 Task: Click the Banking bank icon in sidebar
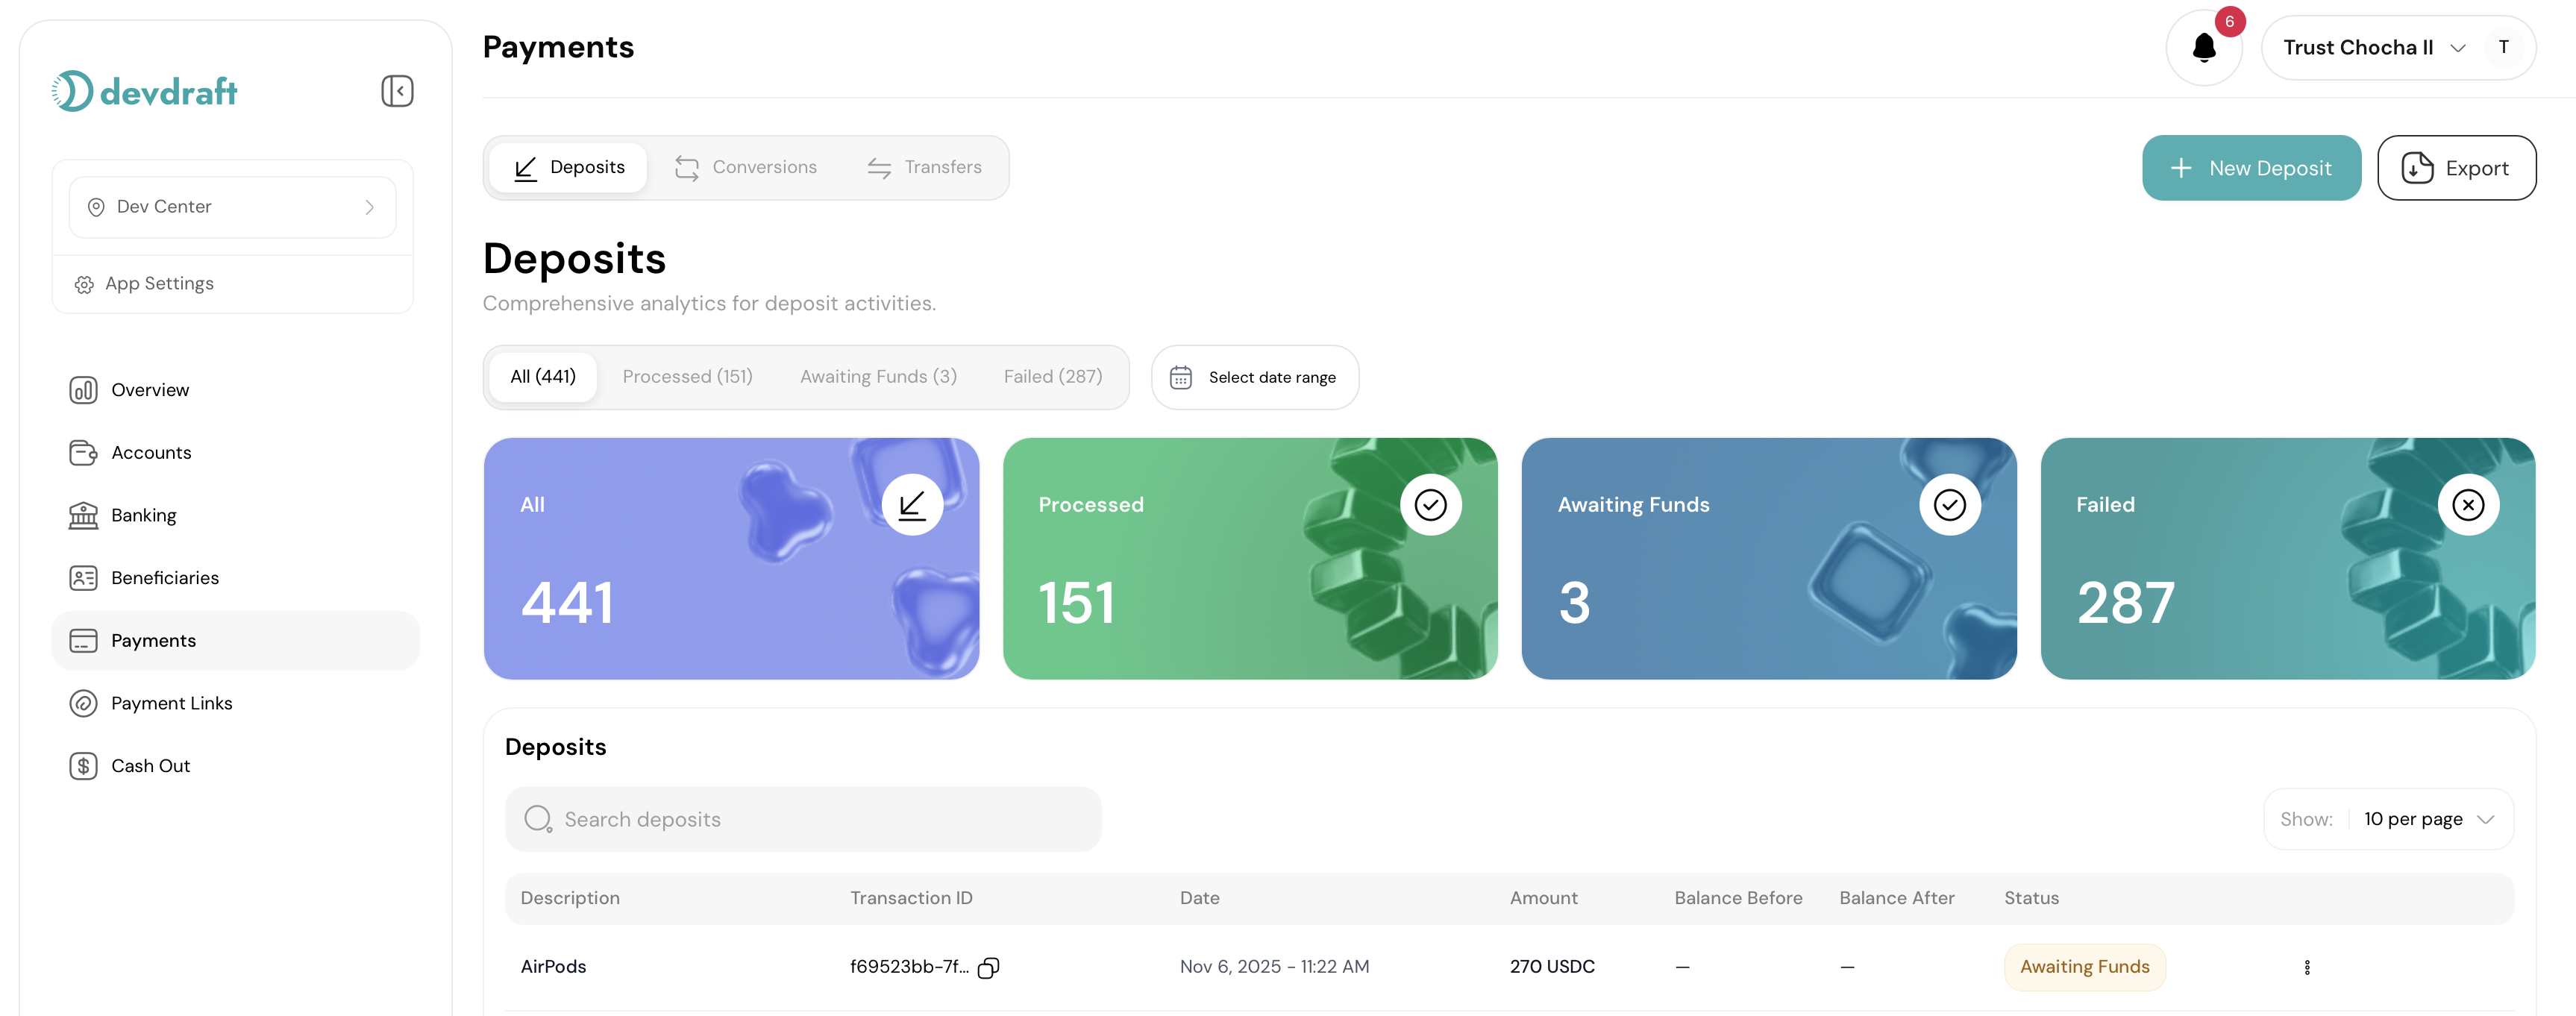tap(83, 514)
